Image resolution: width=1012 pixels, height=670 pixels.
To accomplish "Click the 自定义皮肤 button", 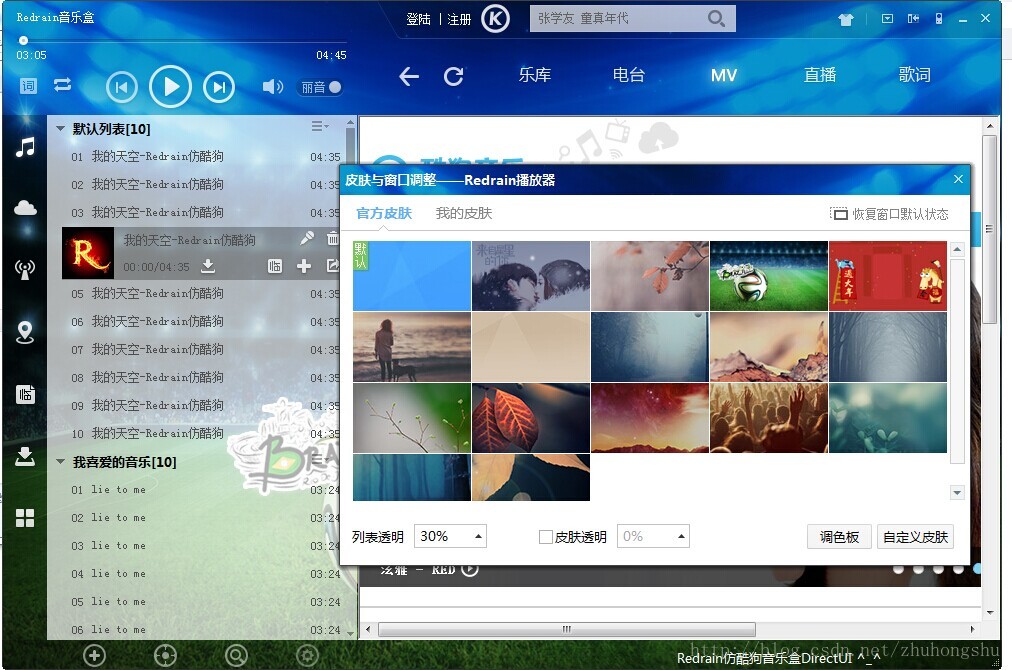I will tap(915, 537).
